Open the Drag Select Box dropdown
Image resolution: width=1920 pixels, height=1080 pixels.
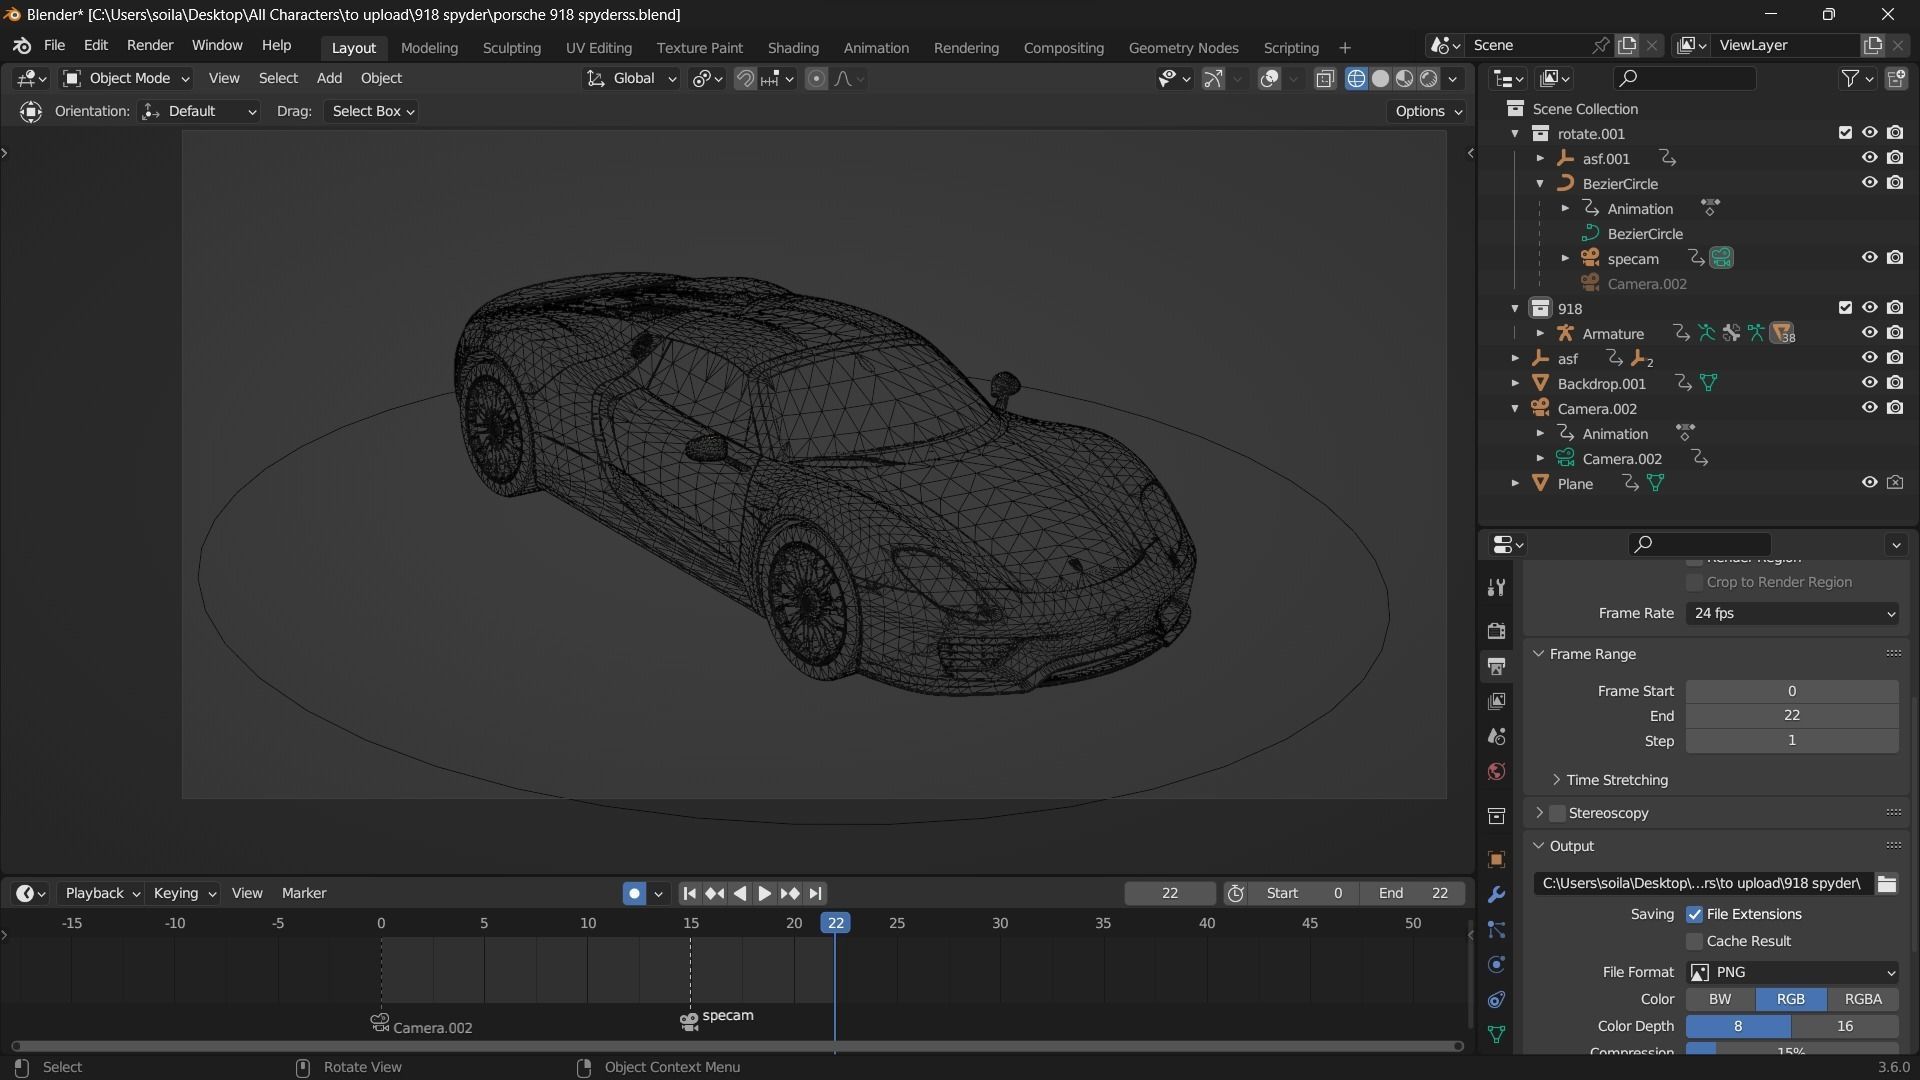(371, 111)
